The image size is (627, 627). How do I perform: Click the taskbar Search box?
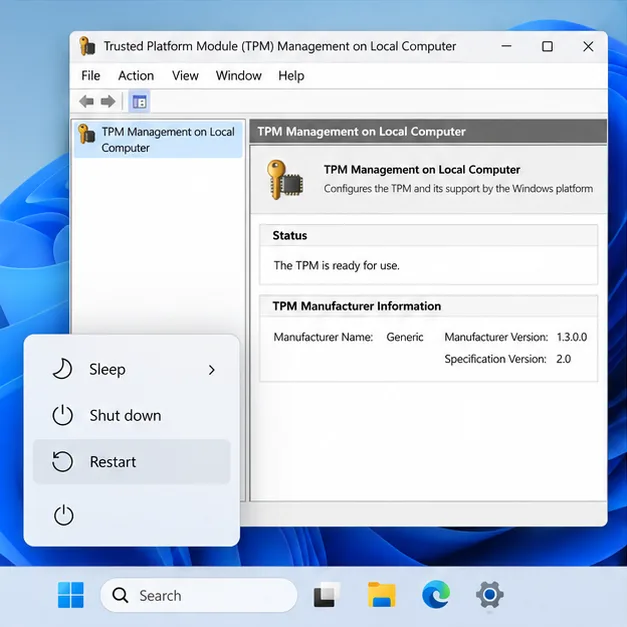tap(199, 595)
